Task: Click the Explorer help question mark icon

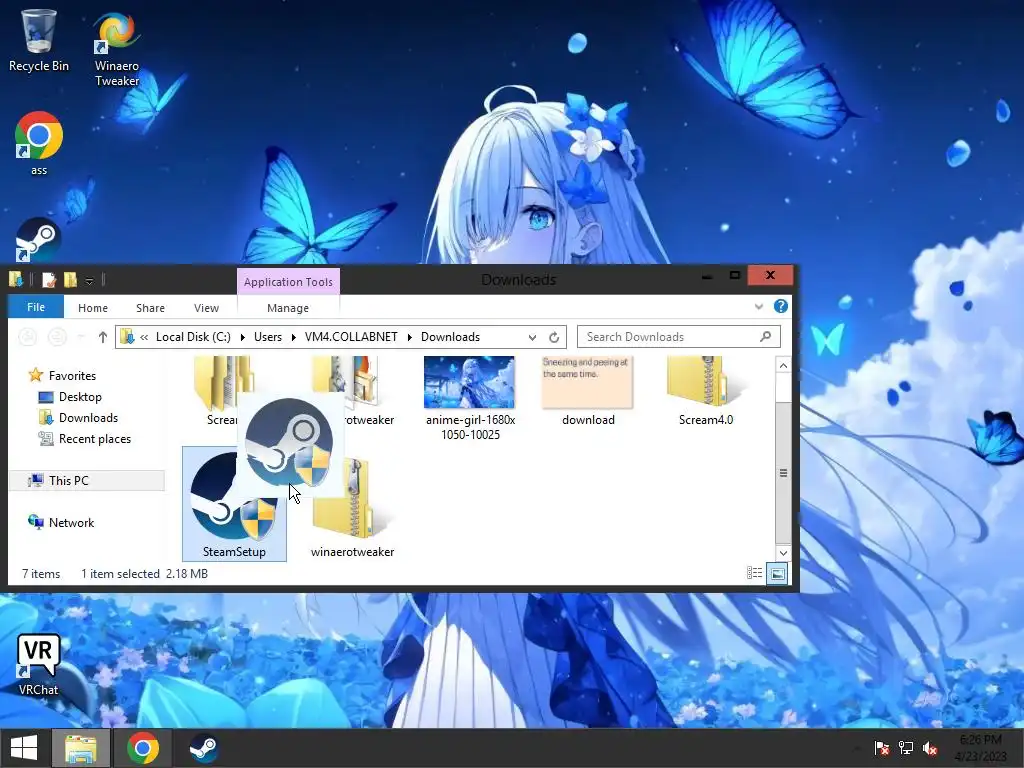Action: (780, 306)
